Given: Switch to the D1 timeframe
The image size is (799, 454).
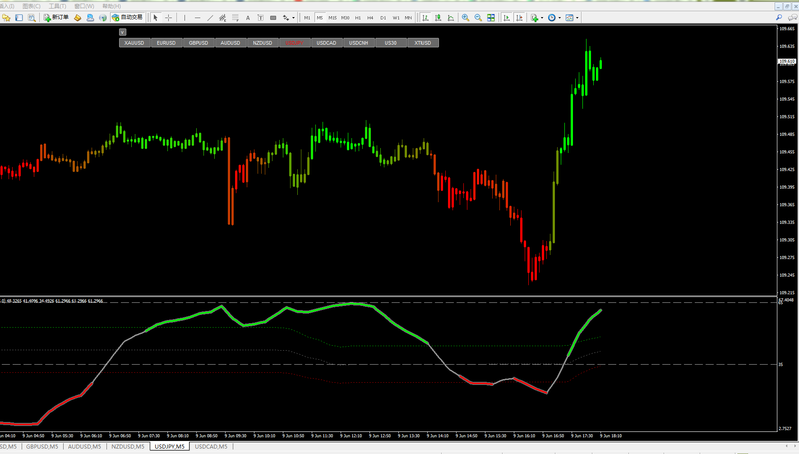Looking at the screenshot, I should tap(383, 18).
